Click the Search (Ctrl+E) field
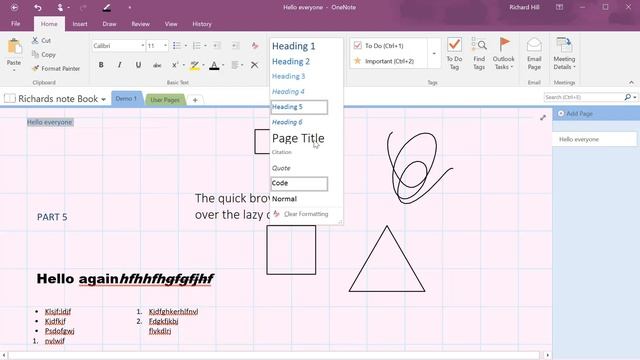 [x=584, y=97]
